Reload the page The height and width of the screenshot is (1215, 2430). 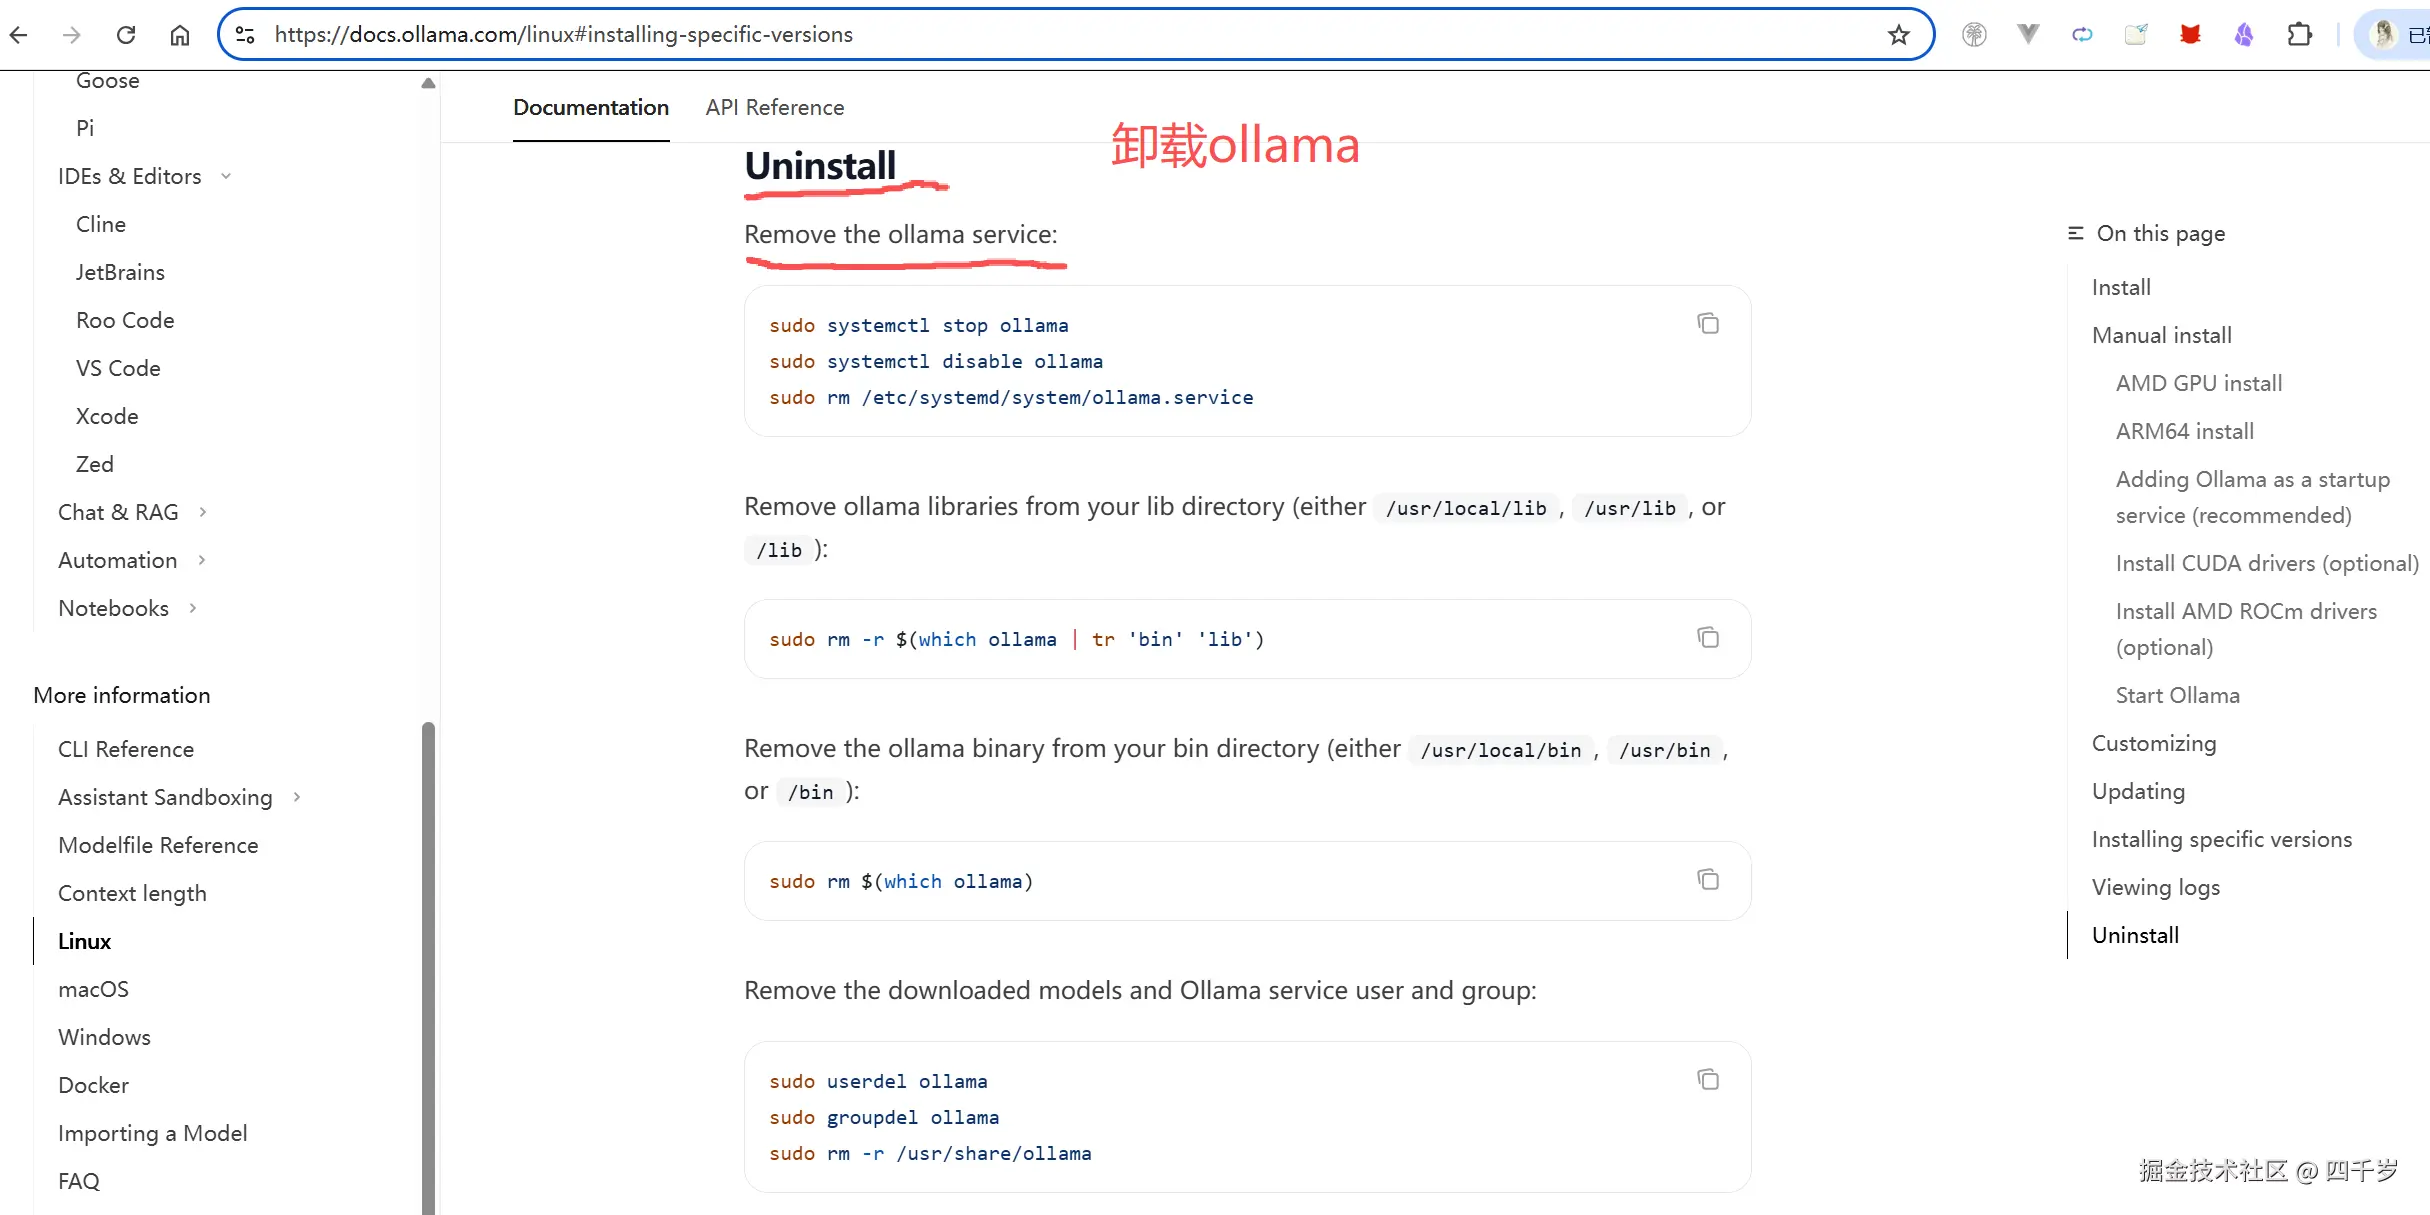pos(126,35)
